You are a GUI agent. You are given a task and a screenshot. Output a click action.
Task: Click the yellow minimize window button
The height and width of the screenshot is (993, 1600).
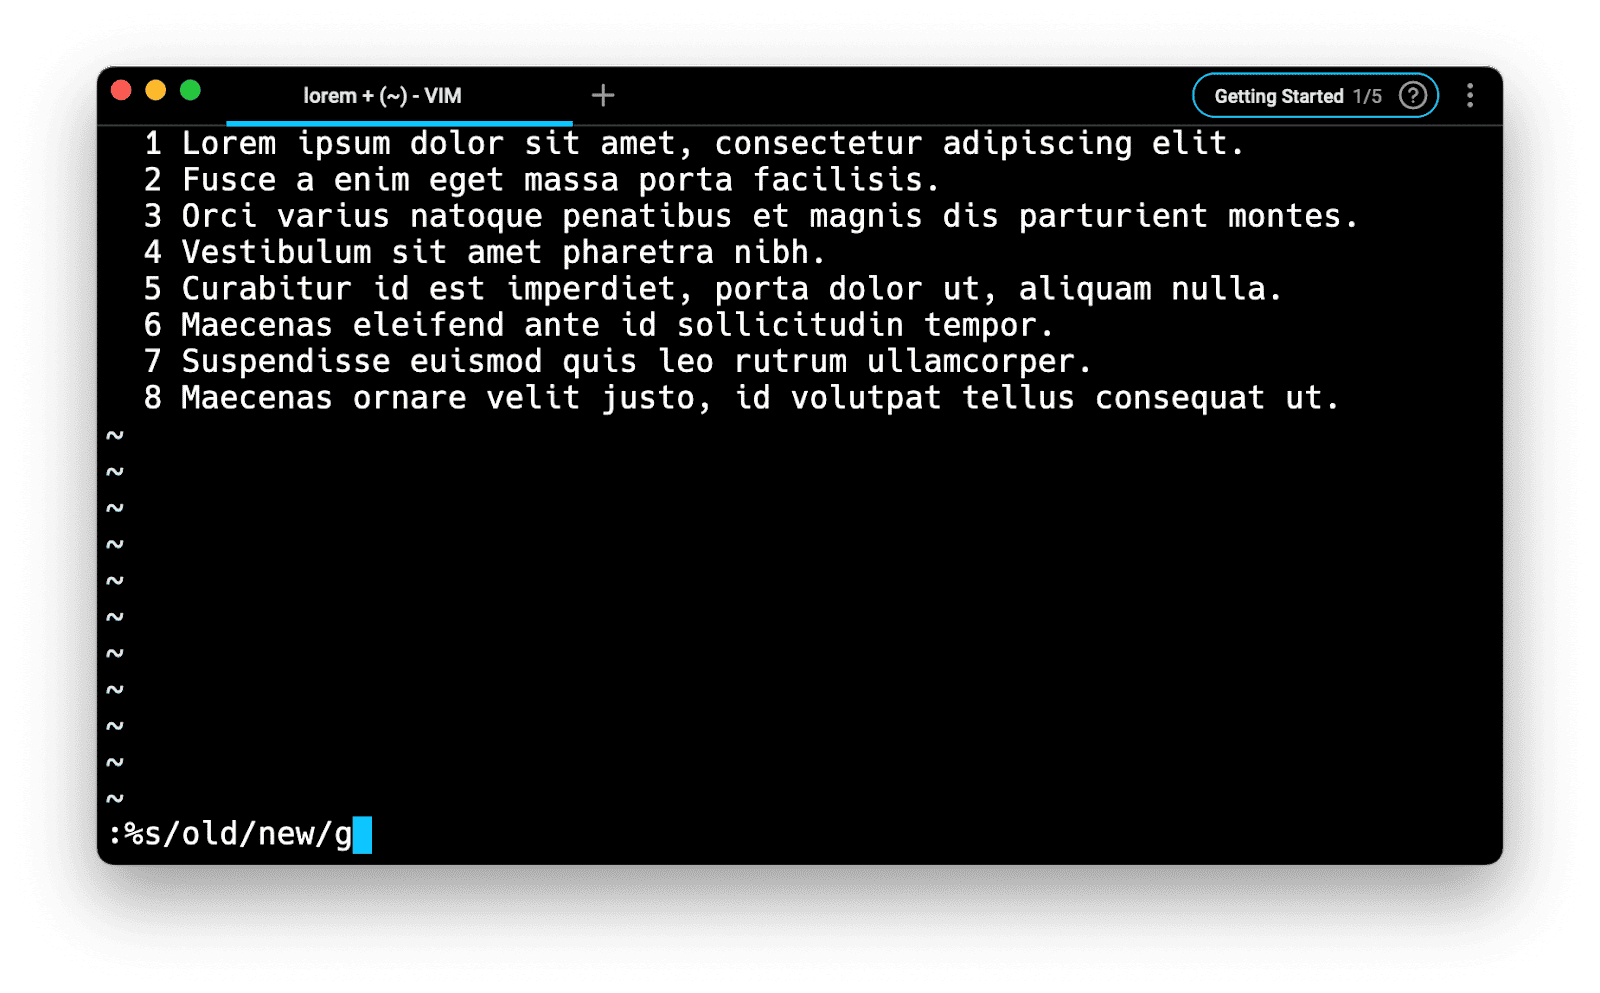pyautogui.click(x=156, y=91)
